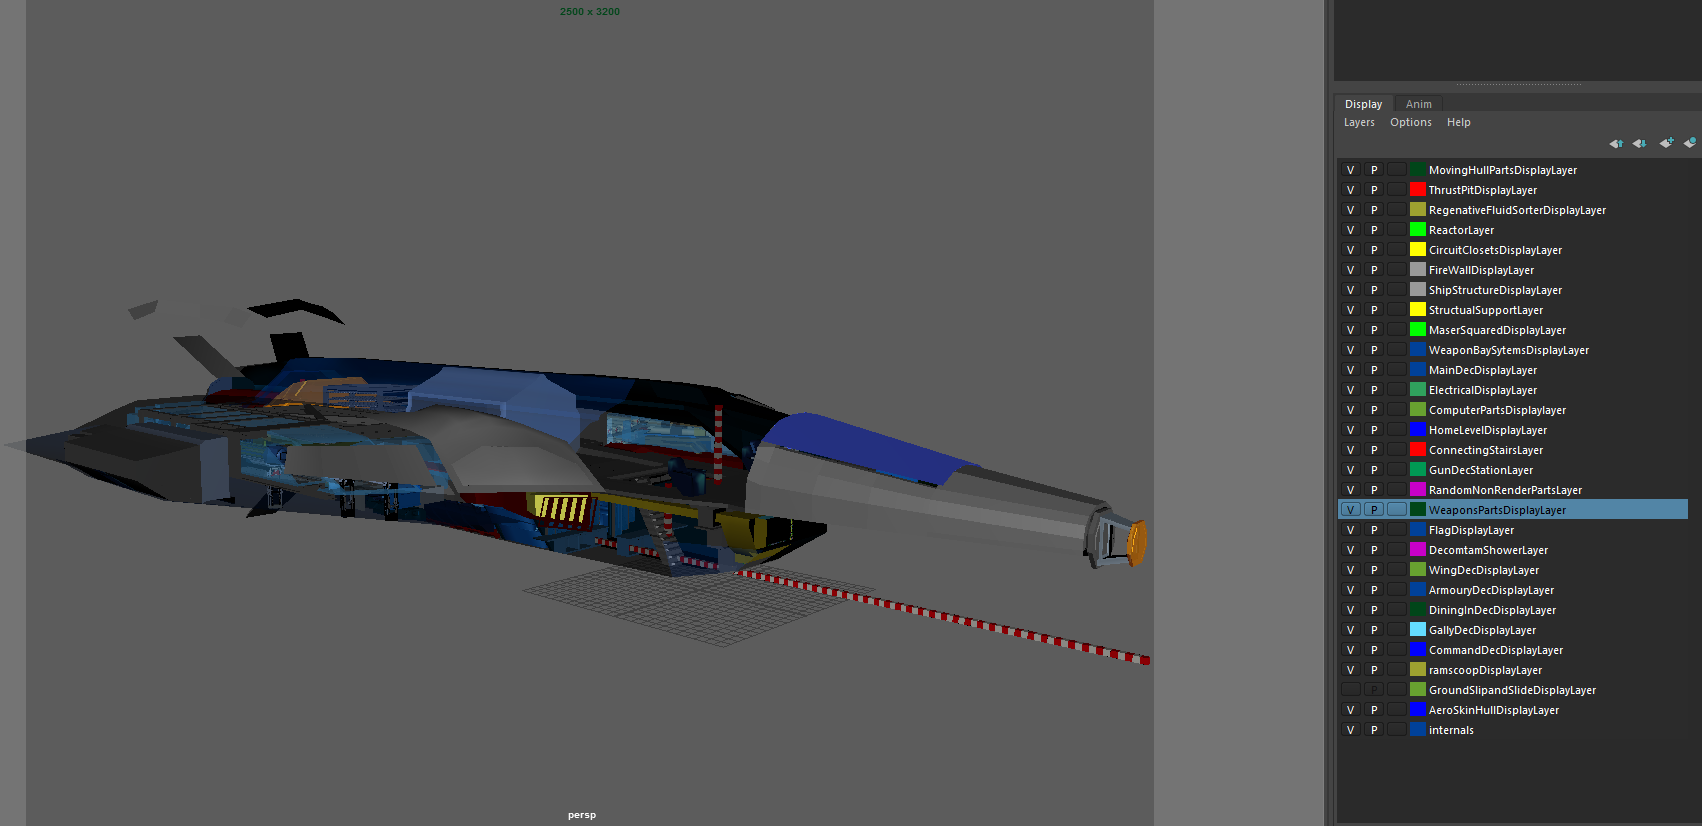Create a new empty layer
The height and width of the screenshot is (826, 1702).
[1666, 143]
